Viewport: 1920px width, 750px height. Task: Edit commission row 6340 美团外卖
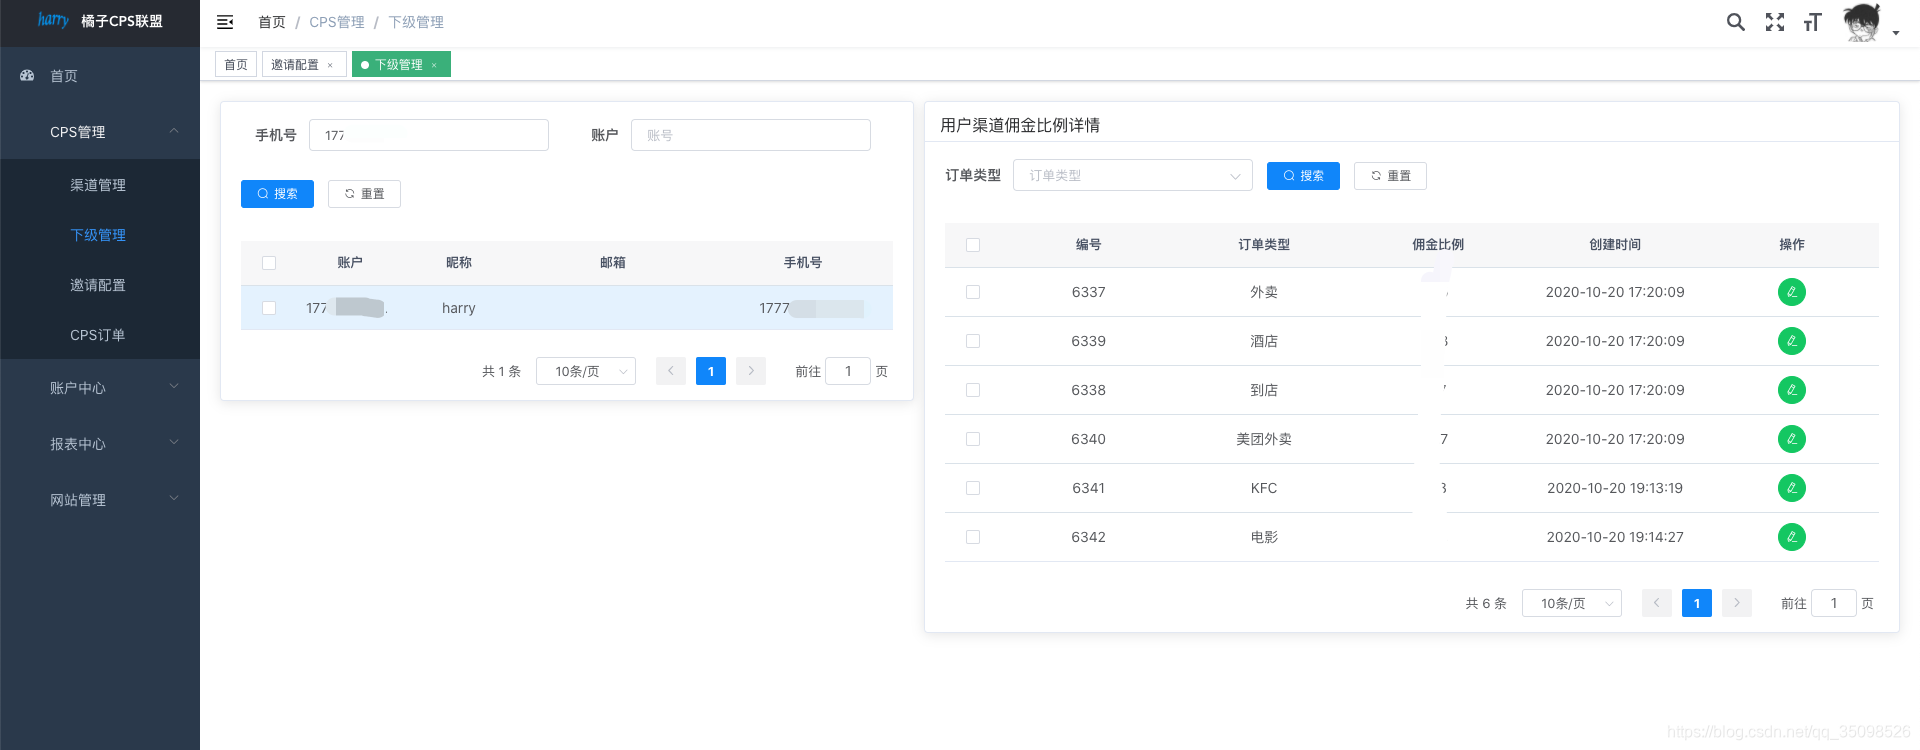click(x=1792, y=439)
